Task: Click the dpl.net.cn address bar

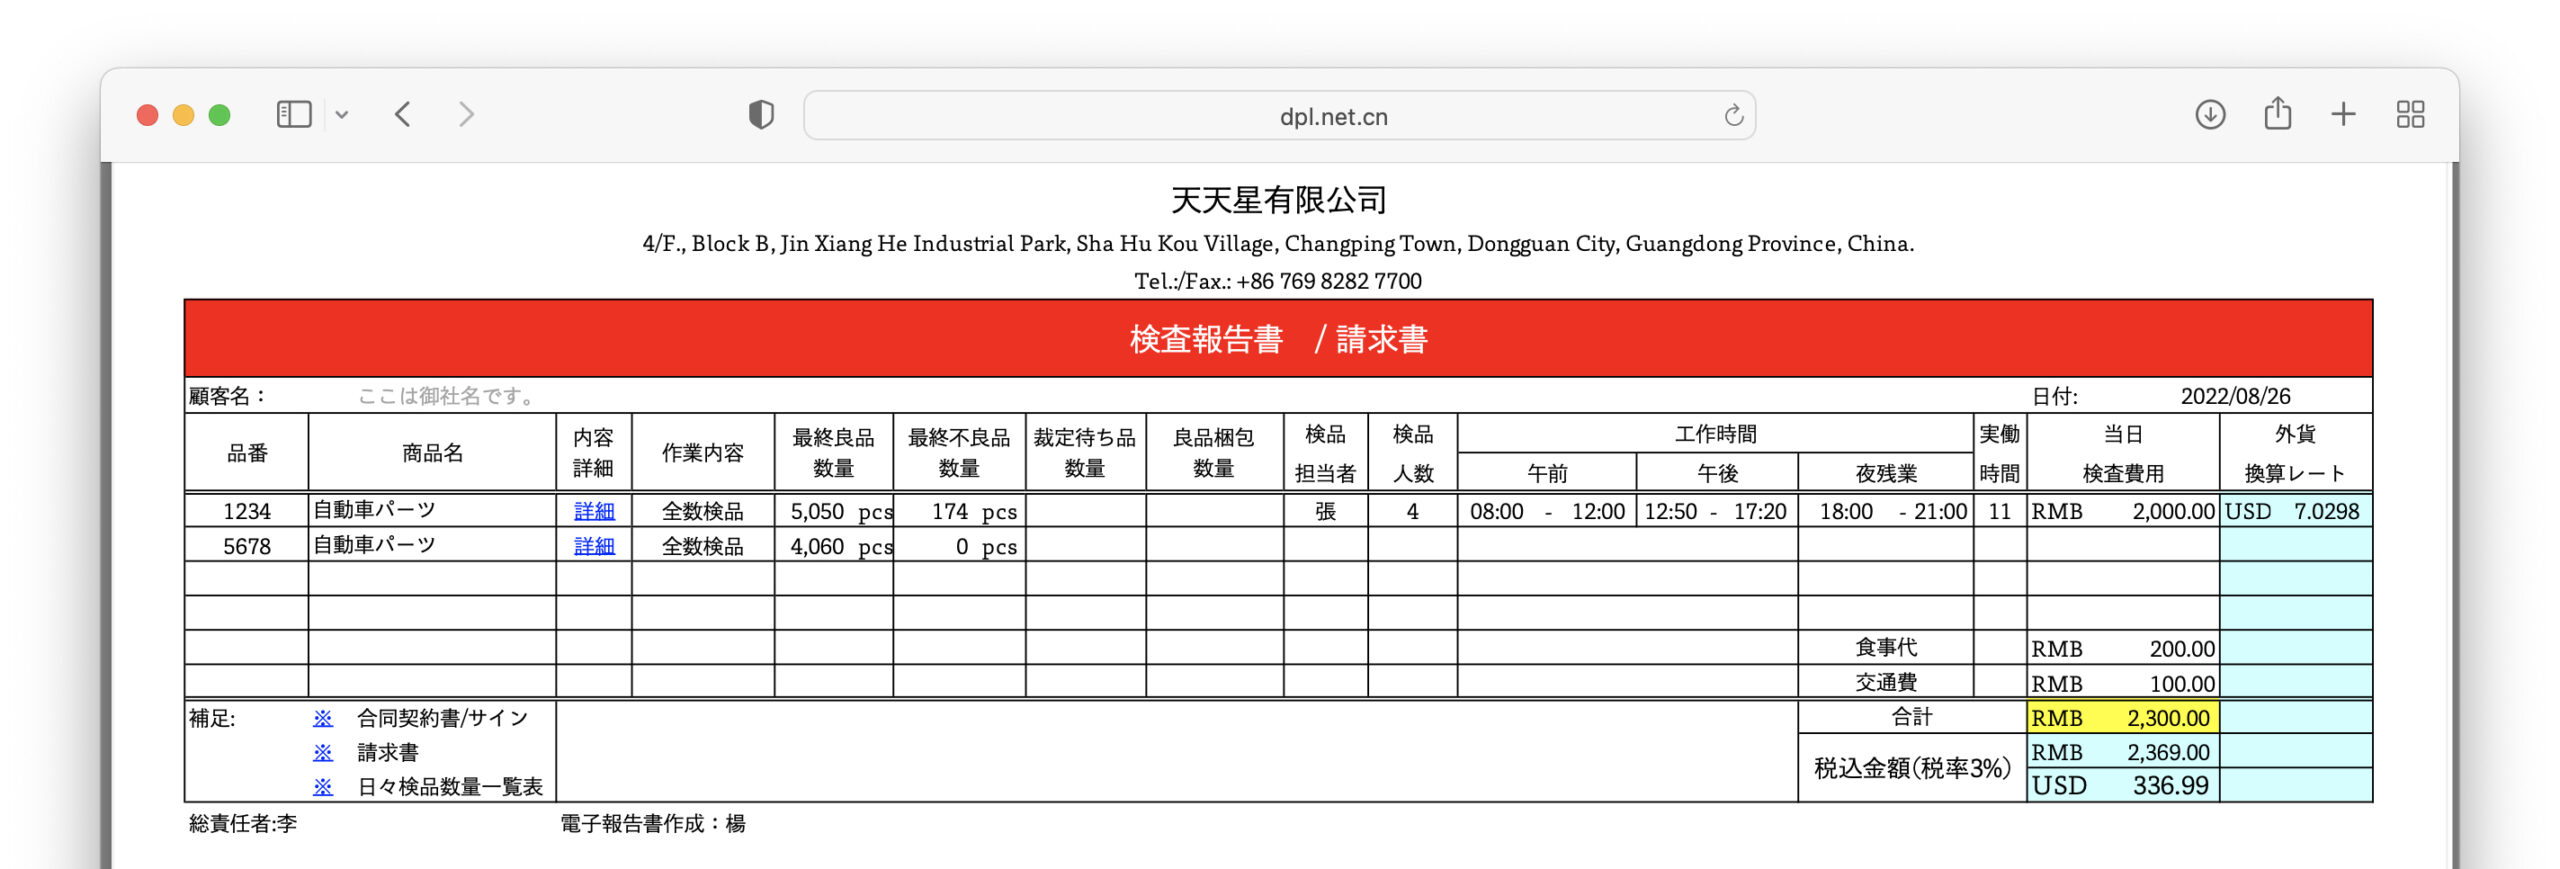Action: tap(1280, 116)
